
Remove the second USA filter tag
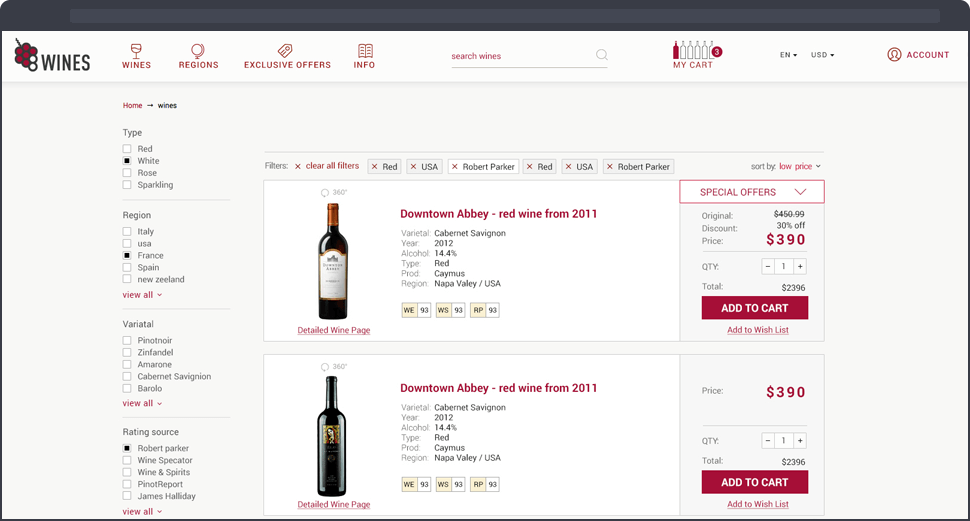click(x=569, y=166)
